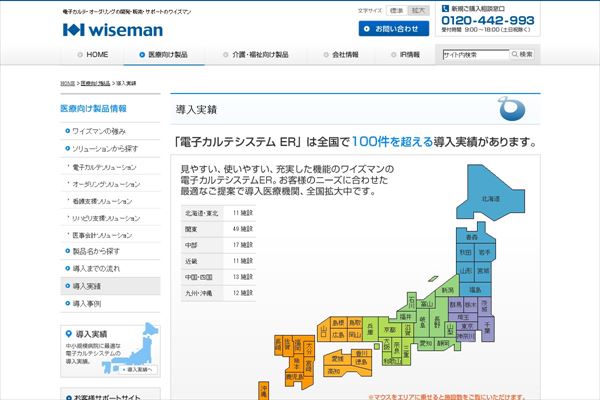
Task: Open the 会社情報 navigation tab
Action: point(341,55)
